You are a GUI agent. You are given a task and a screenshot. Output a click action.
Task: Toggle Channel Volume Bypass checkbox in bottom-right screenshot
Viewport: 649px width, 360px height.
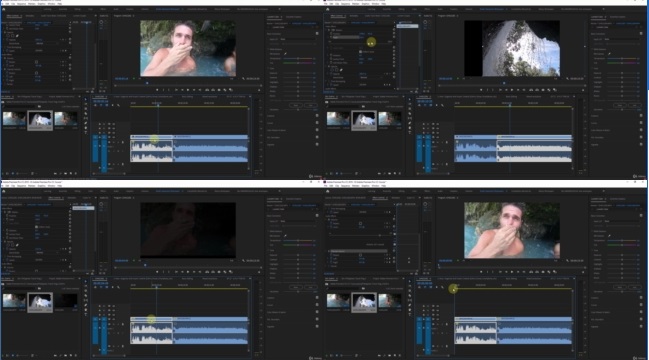coord(361,255)
